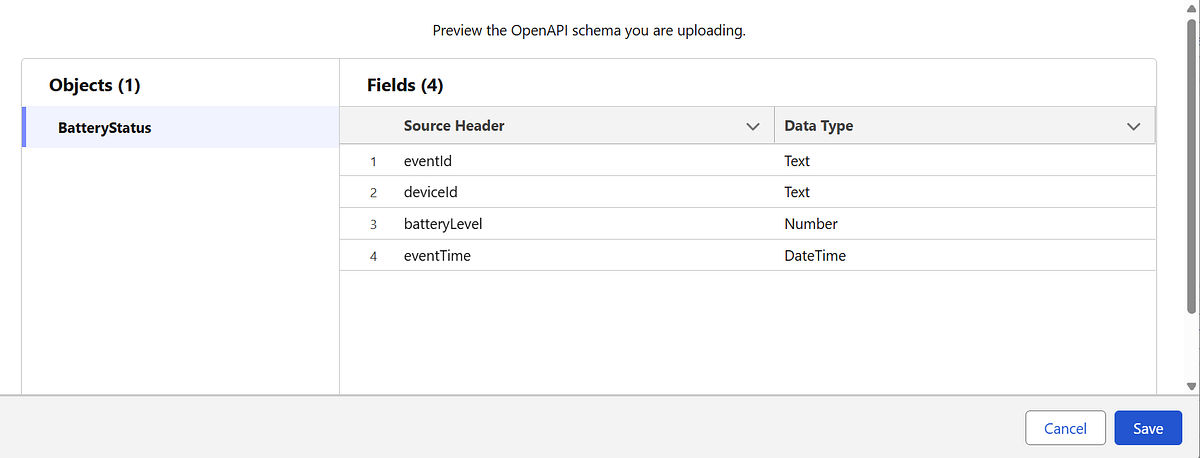Select the batteryLevel source header cell
This screenshot has width=1200, height=458.
click(x=443, y=224)
